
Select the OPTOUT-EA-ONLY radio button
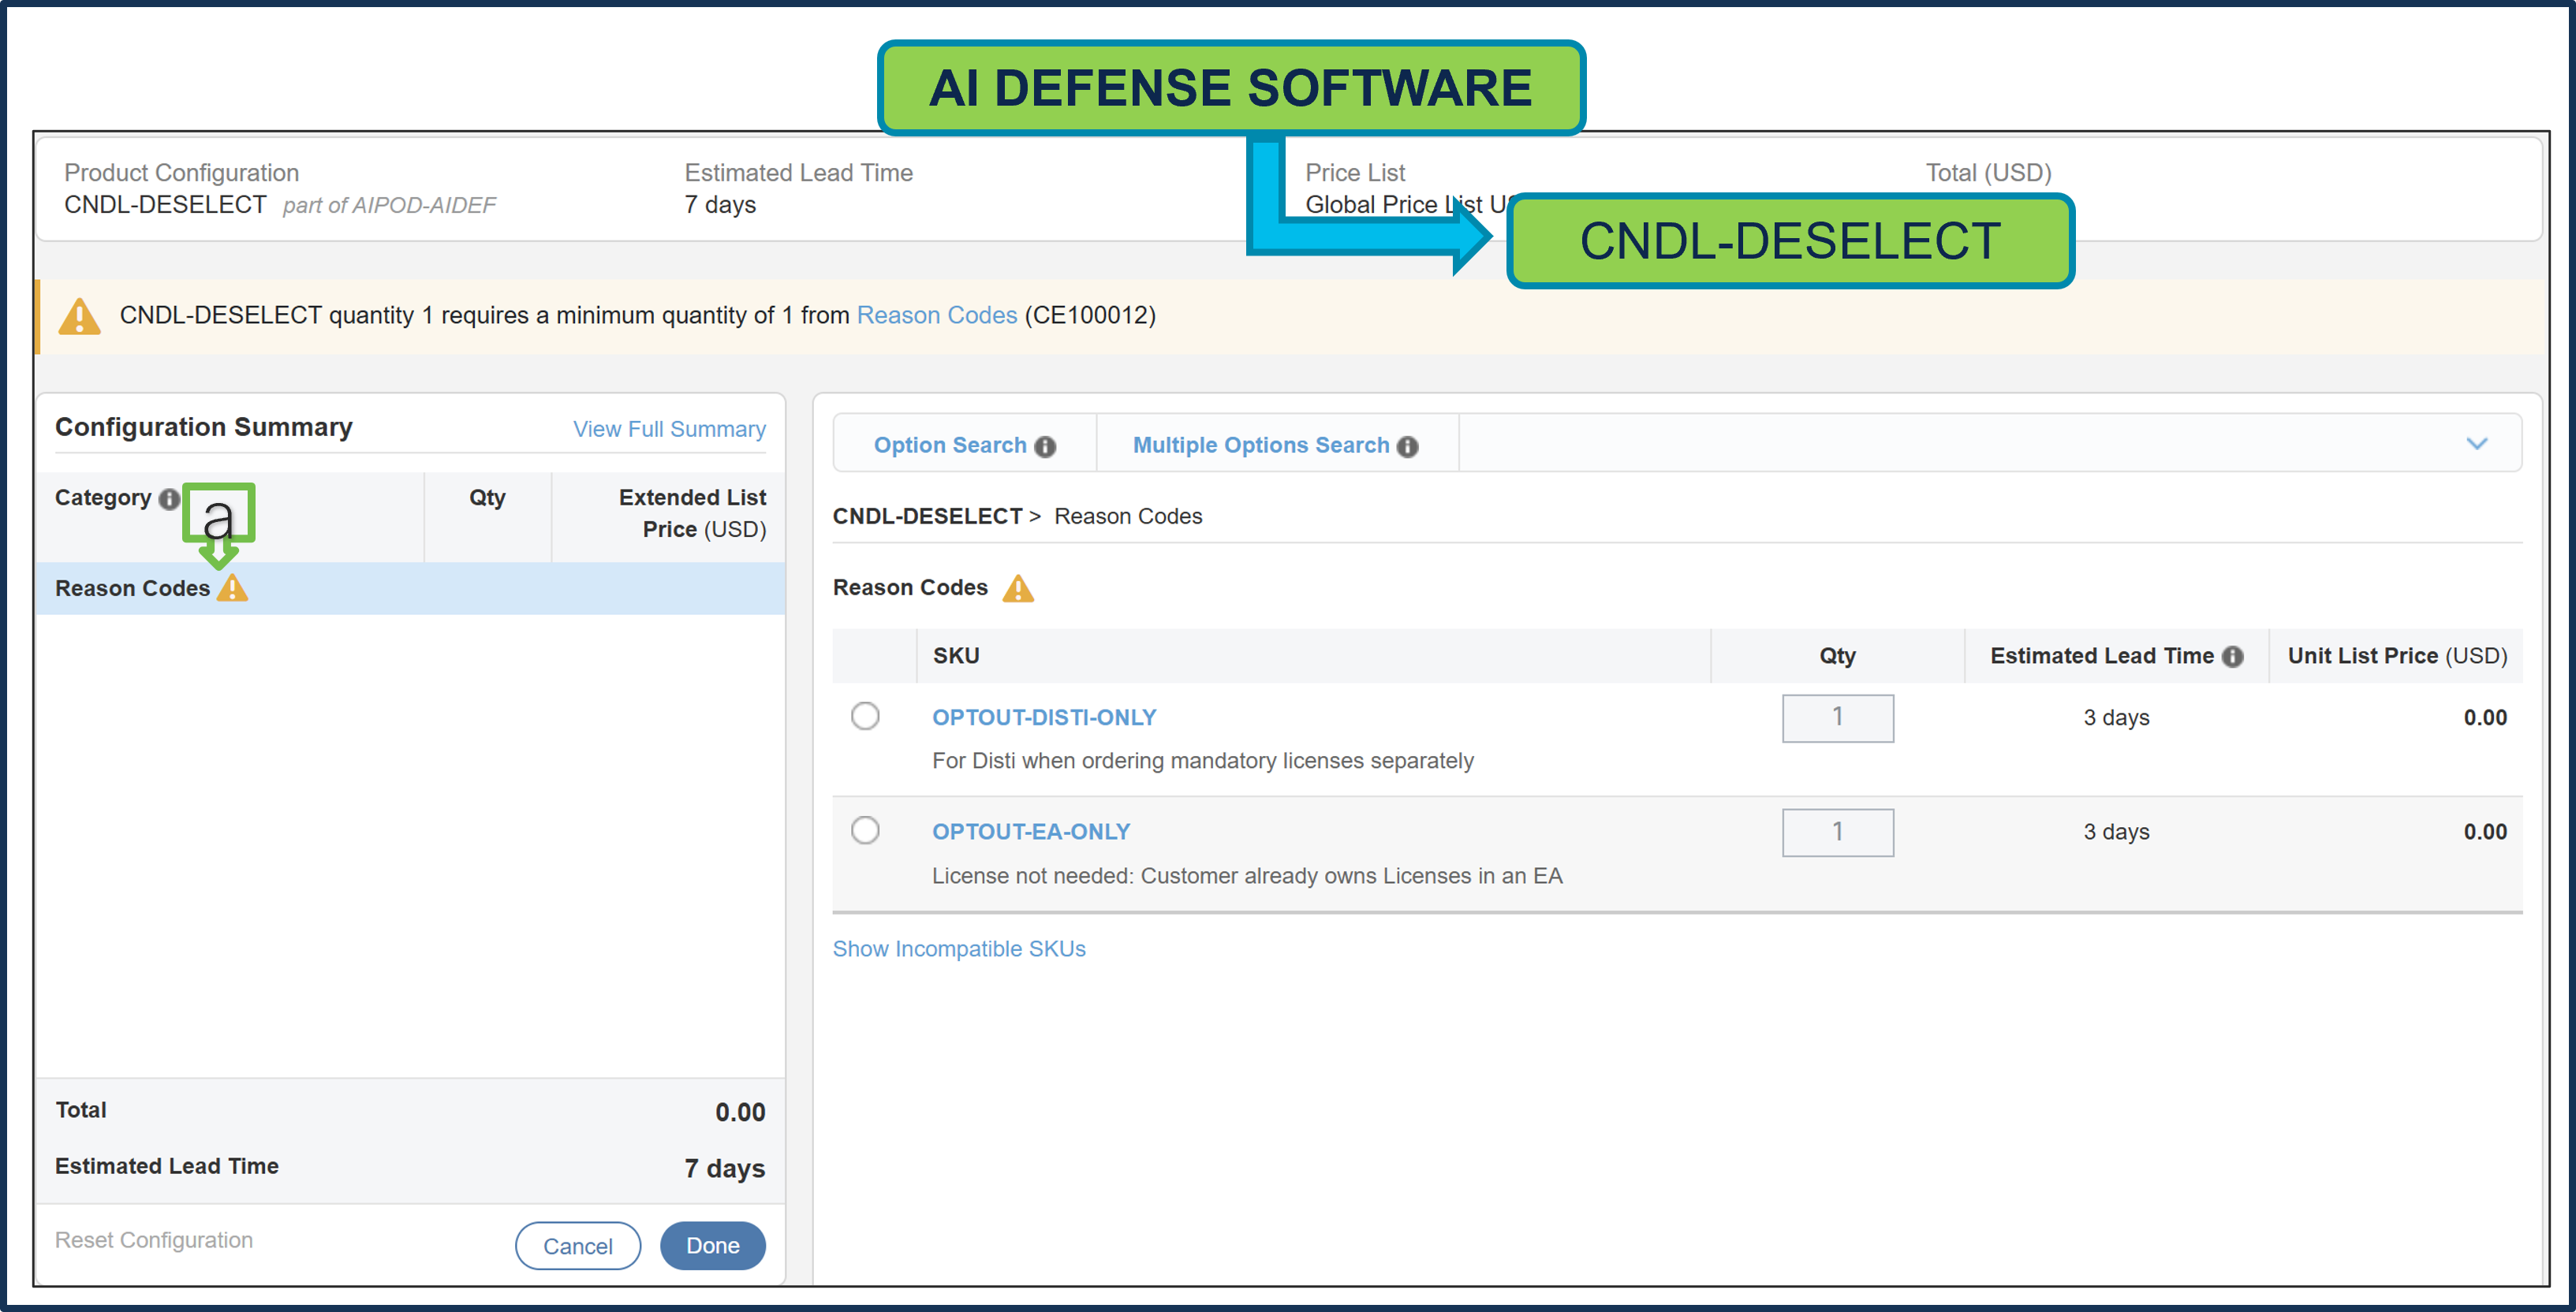865,830
